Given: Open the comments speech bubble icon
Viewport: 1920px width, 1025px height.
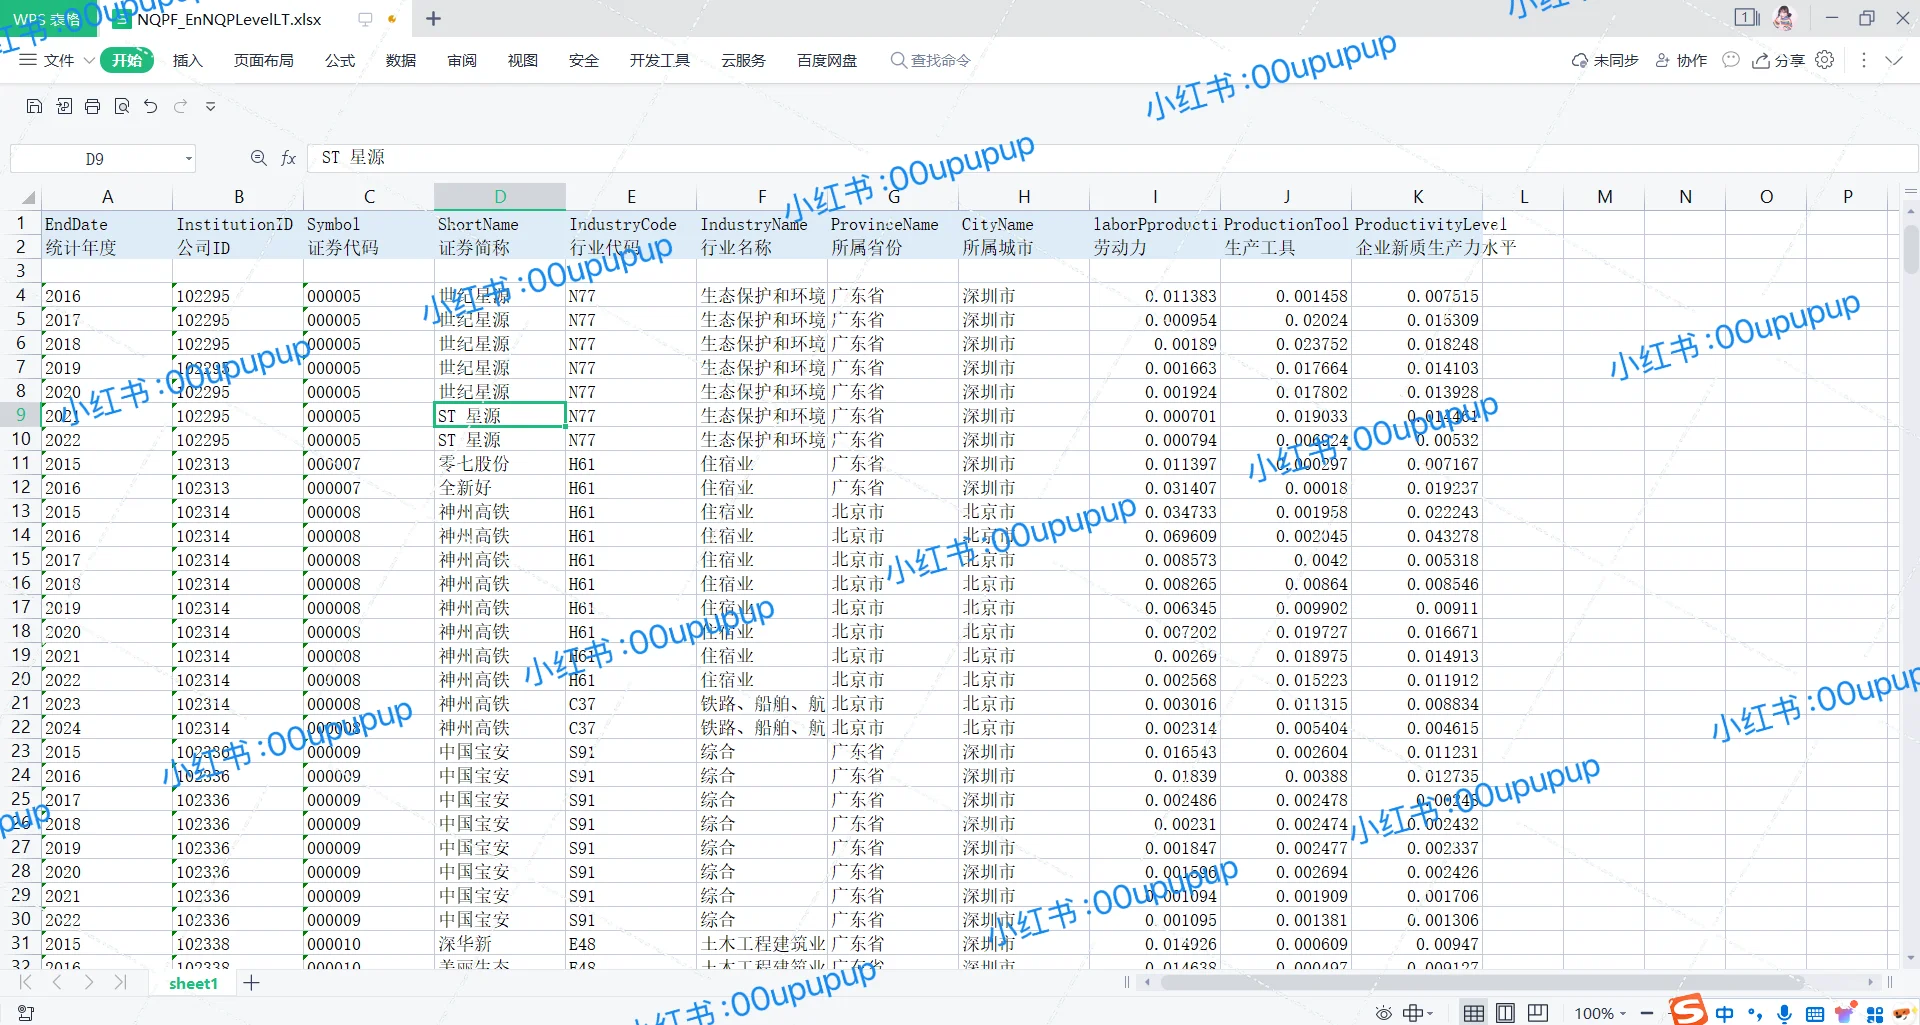Looking at the screenshot, I should coord(1731,60).
